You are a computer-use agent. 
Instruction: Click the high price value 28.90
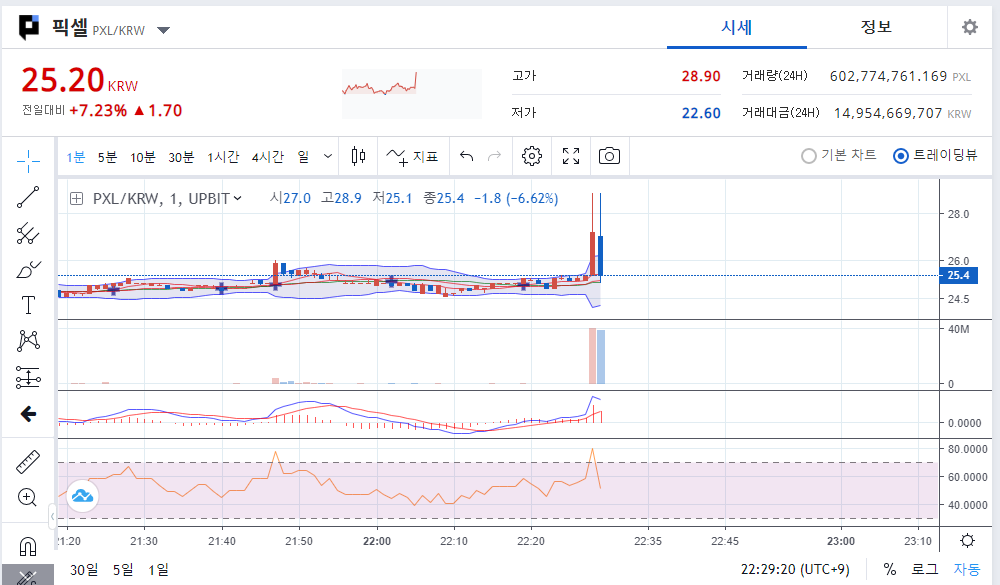701,77
